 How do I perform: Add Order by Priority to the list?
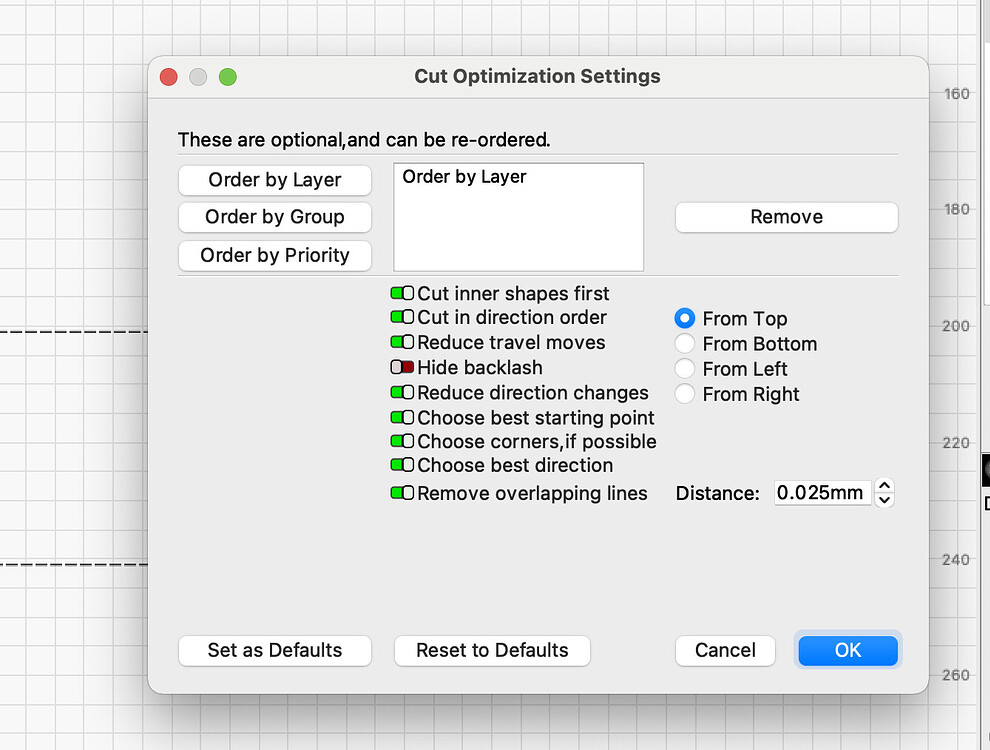coord(275,255)
